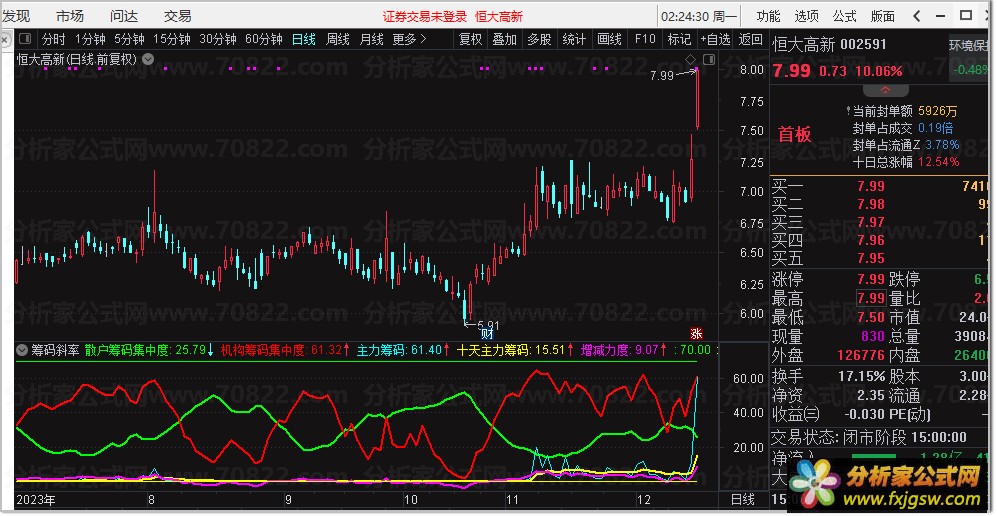
Task: Click the 首板 tag
Action: [795, 134]
